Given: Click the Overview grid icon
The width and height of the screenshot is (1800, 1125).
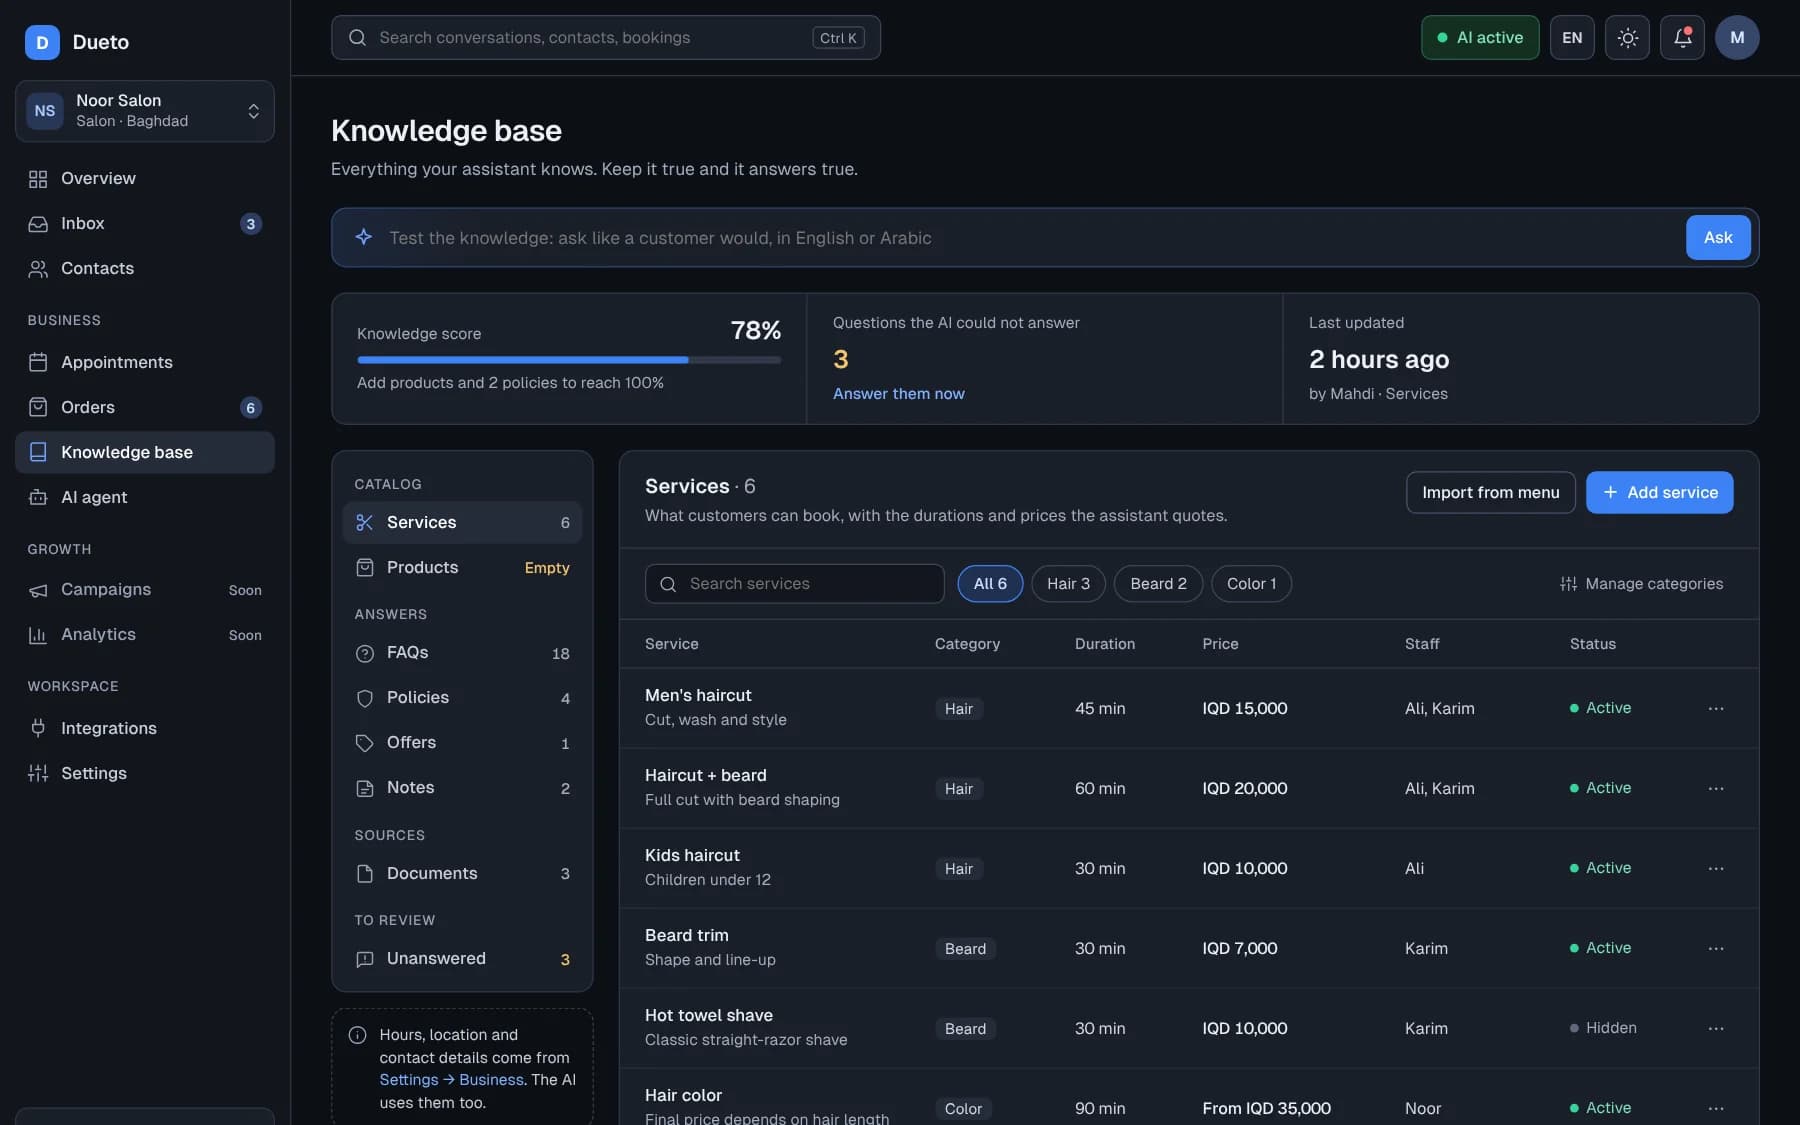Looking at the screenshot, I should [38, 179].
